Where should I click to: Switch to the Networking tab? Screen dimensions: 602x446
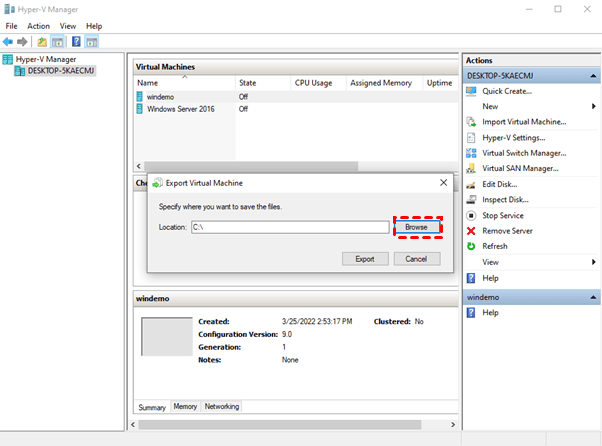222,406
